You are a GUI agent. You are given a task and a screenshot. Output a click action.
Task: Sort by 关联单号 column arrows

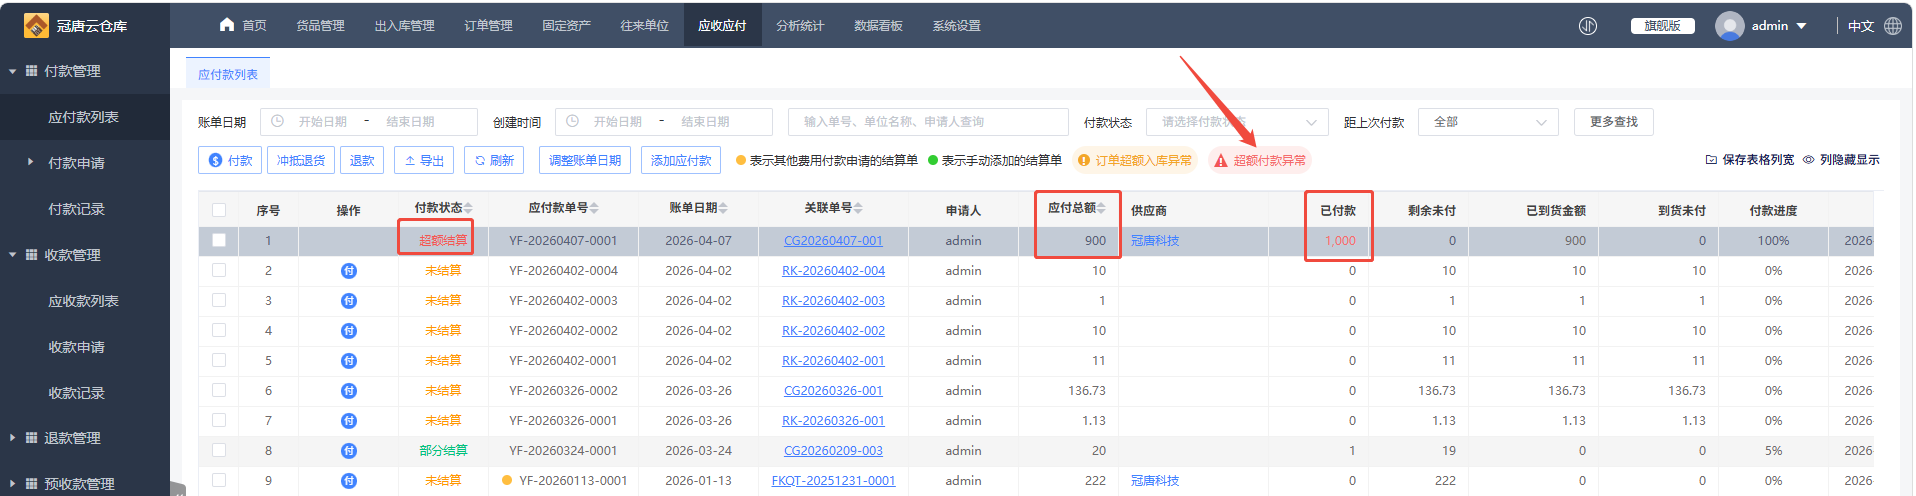pyautogui.click(x=858, y=208)
